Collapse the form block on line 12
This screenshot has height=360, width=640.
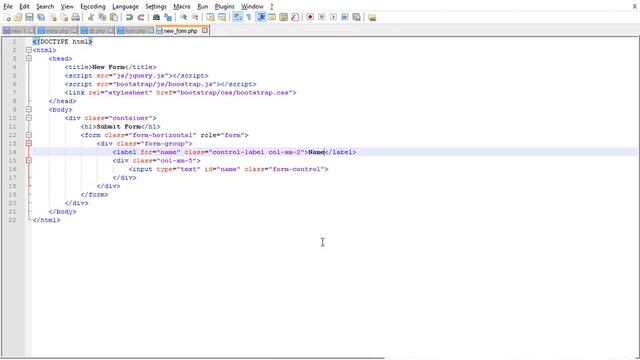click(x=29, y=135)
